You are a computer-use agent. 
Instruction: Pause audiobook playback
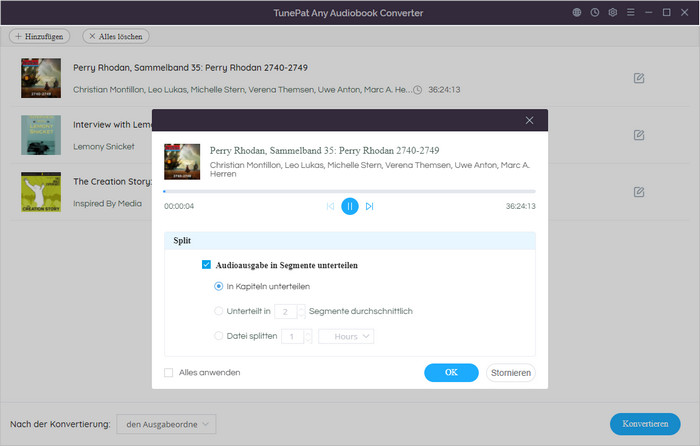[350, 206]
